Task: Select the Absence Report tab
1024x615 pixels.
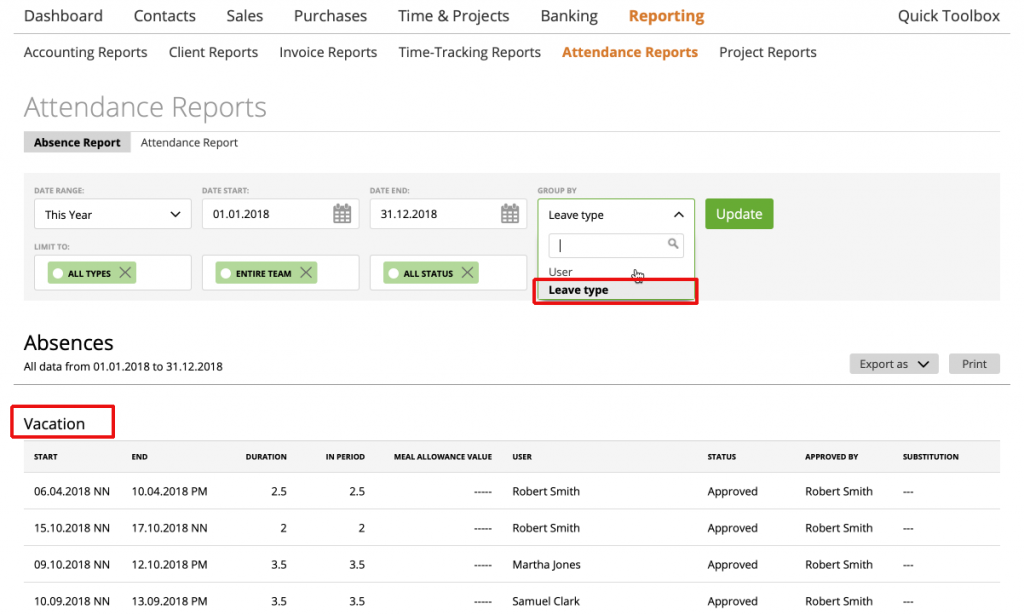Action: (x=77, y=142)
